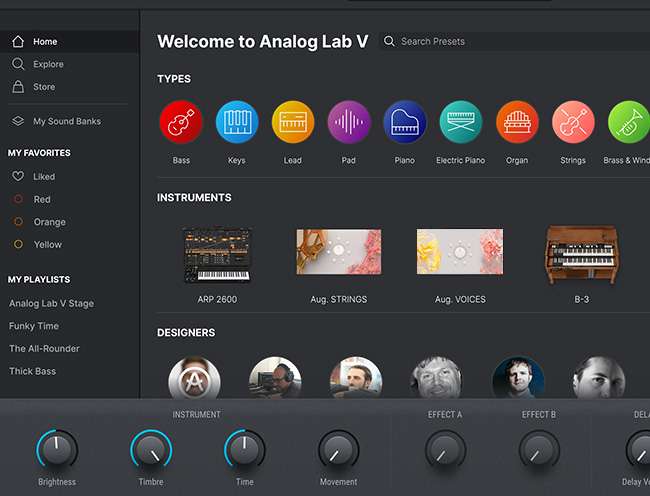Image resolution: width=650 pixels, height=496 pixels.
Task: Open the Orange favorites label
Action: coord(49,222)
